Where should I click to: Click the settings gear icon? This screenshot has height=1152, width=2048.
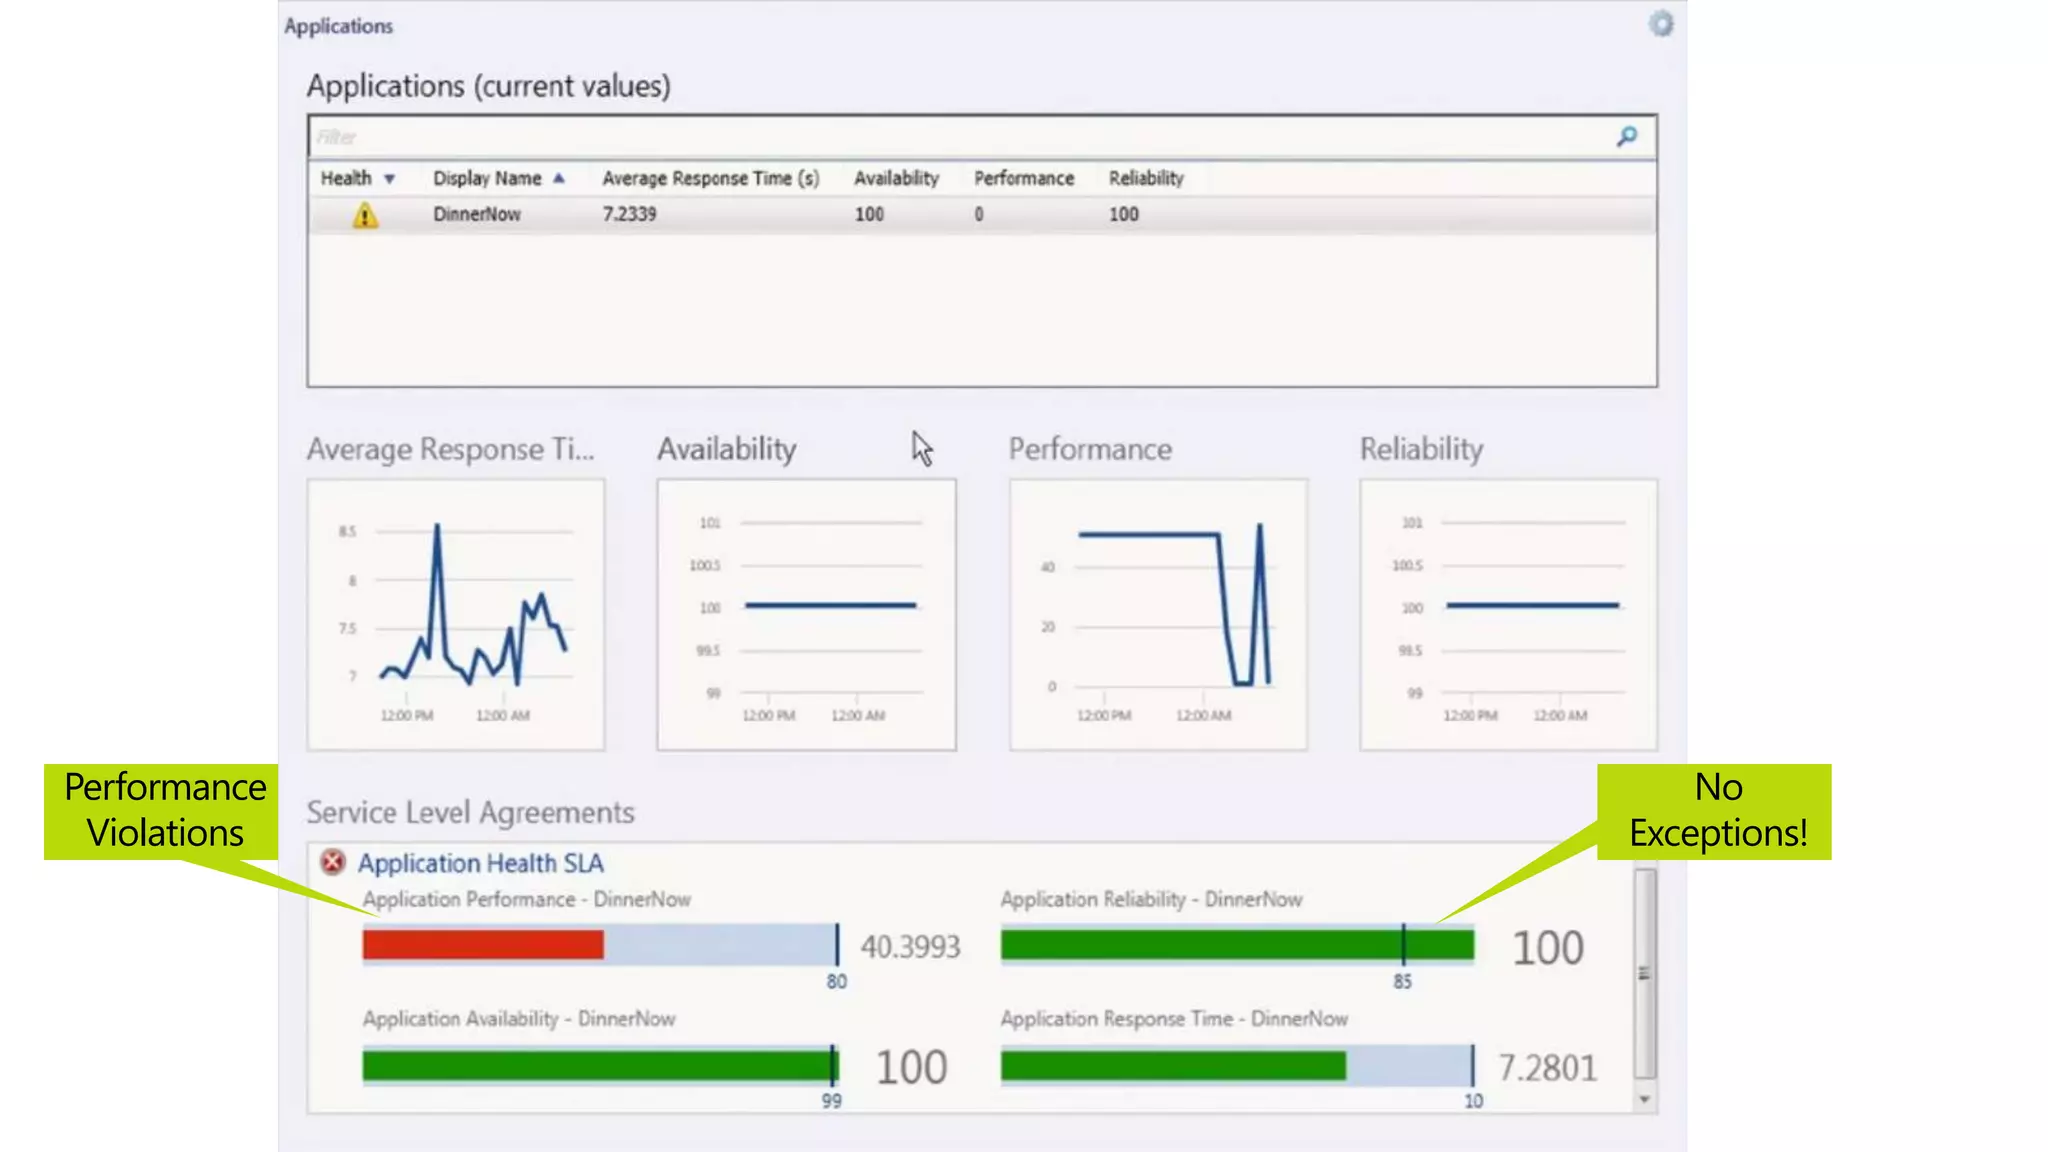click(x=1660, y=24)
